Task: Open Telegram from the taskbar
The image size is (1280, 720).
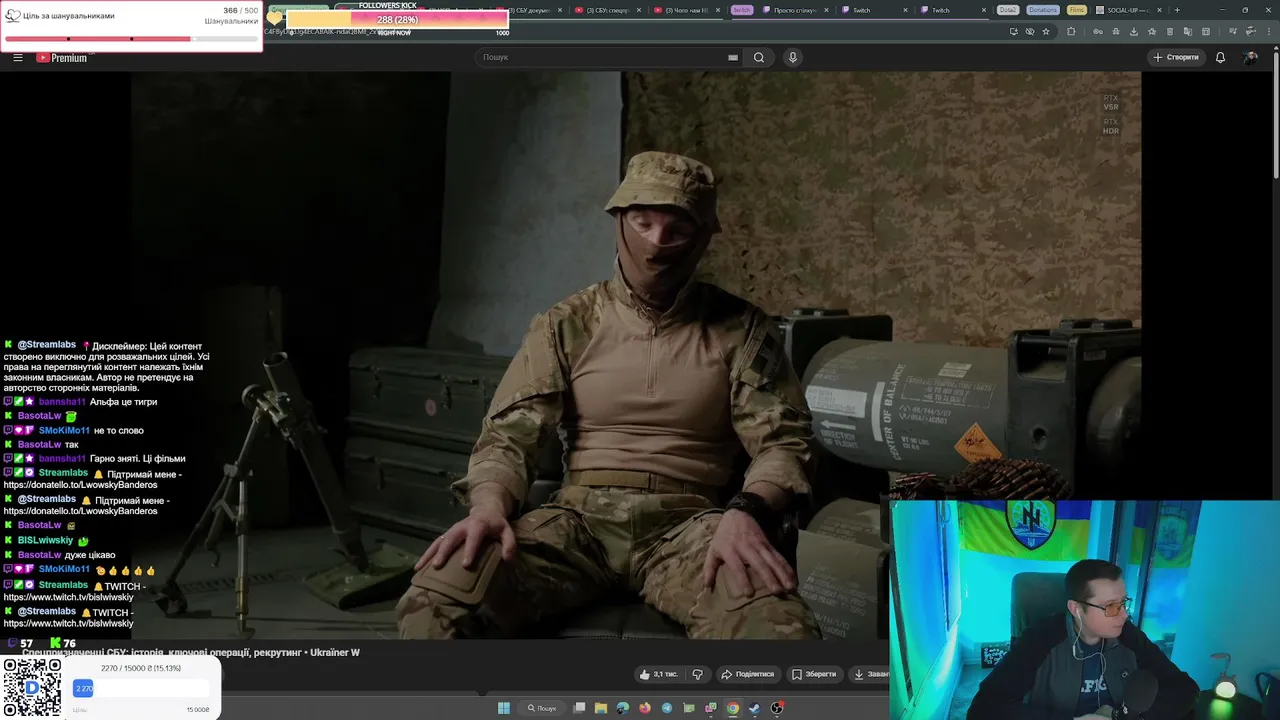Action: pyautogui.click(x=667, y=708)
